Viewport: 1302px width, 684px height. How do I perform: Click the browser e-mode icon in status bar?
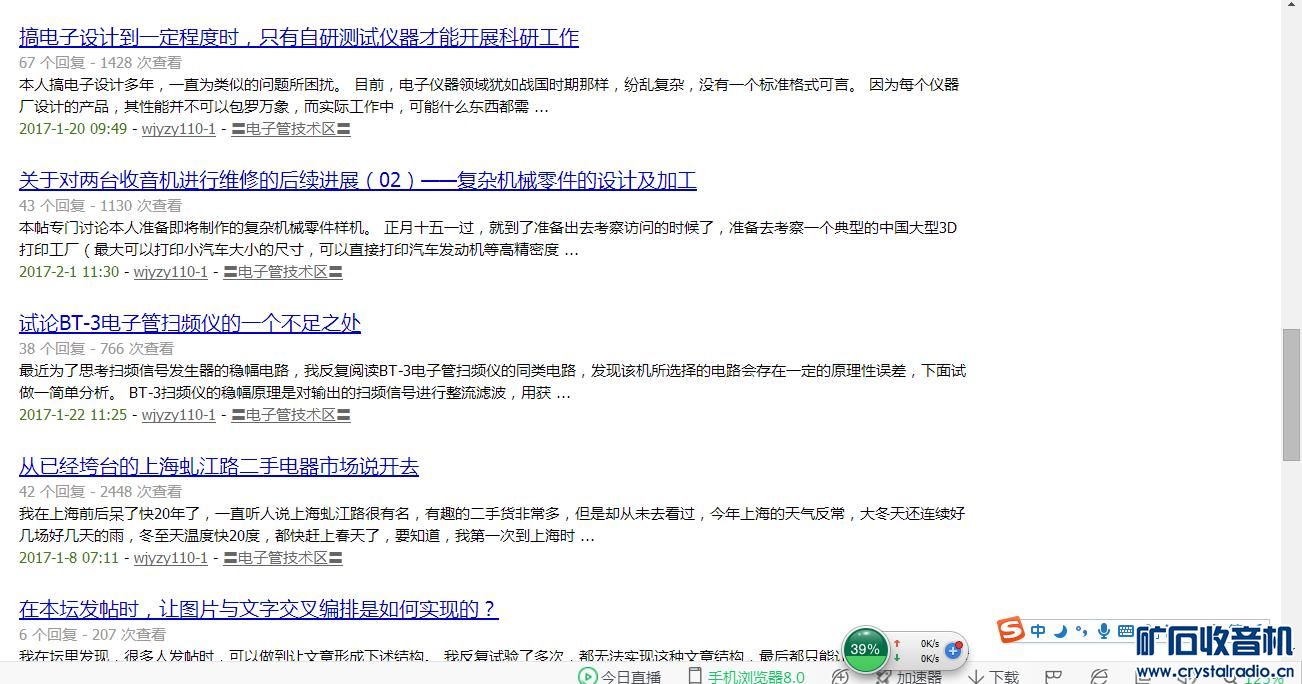click(1099, 677)
